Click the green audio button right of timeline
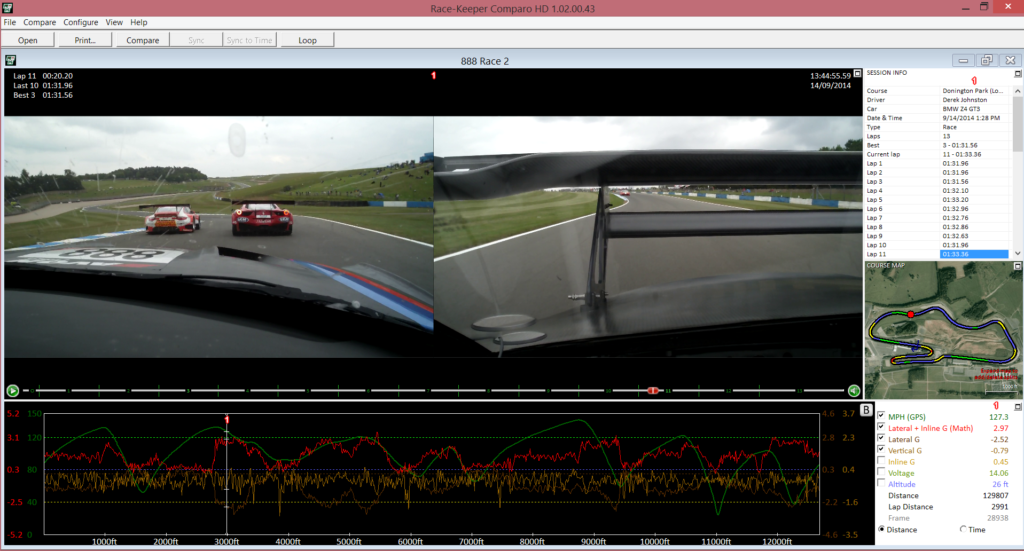Screen dimensions: 1024x551 (854, 390)
